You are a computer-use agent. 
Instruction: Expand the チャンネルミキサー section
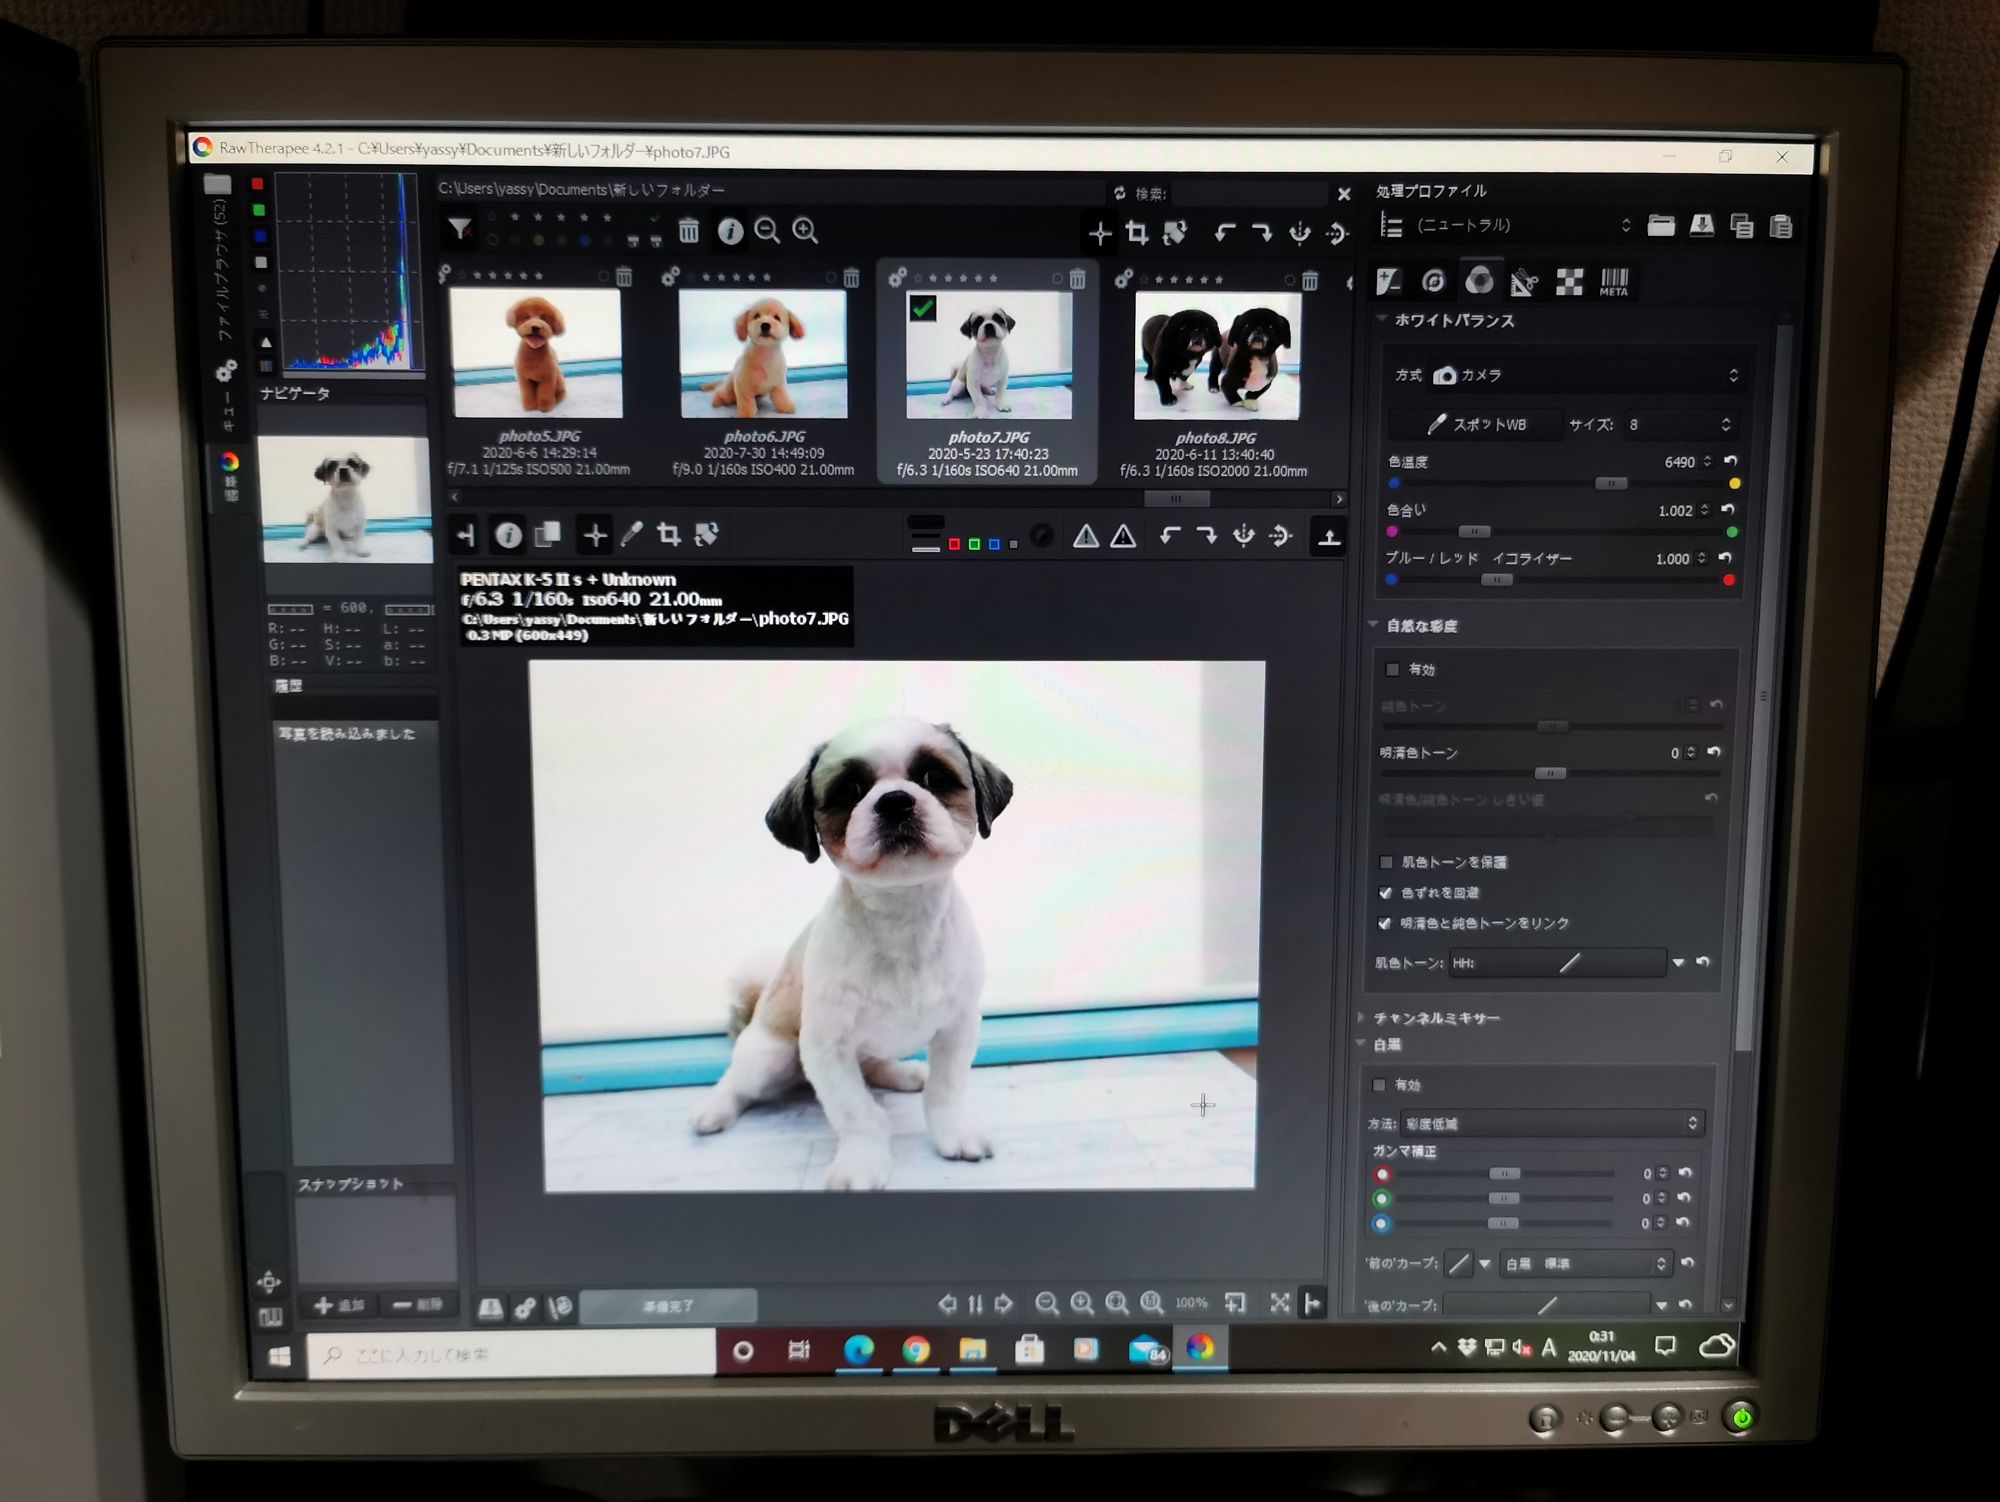pyautogui.click(x=1436, y=1018)
